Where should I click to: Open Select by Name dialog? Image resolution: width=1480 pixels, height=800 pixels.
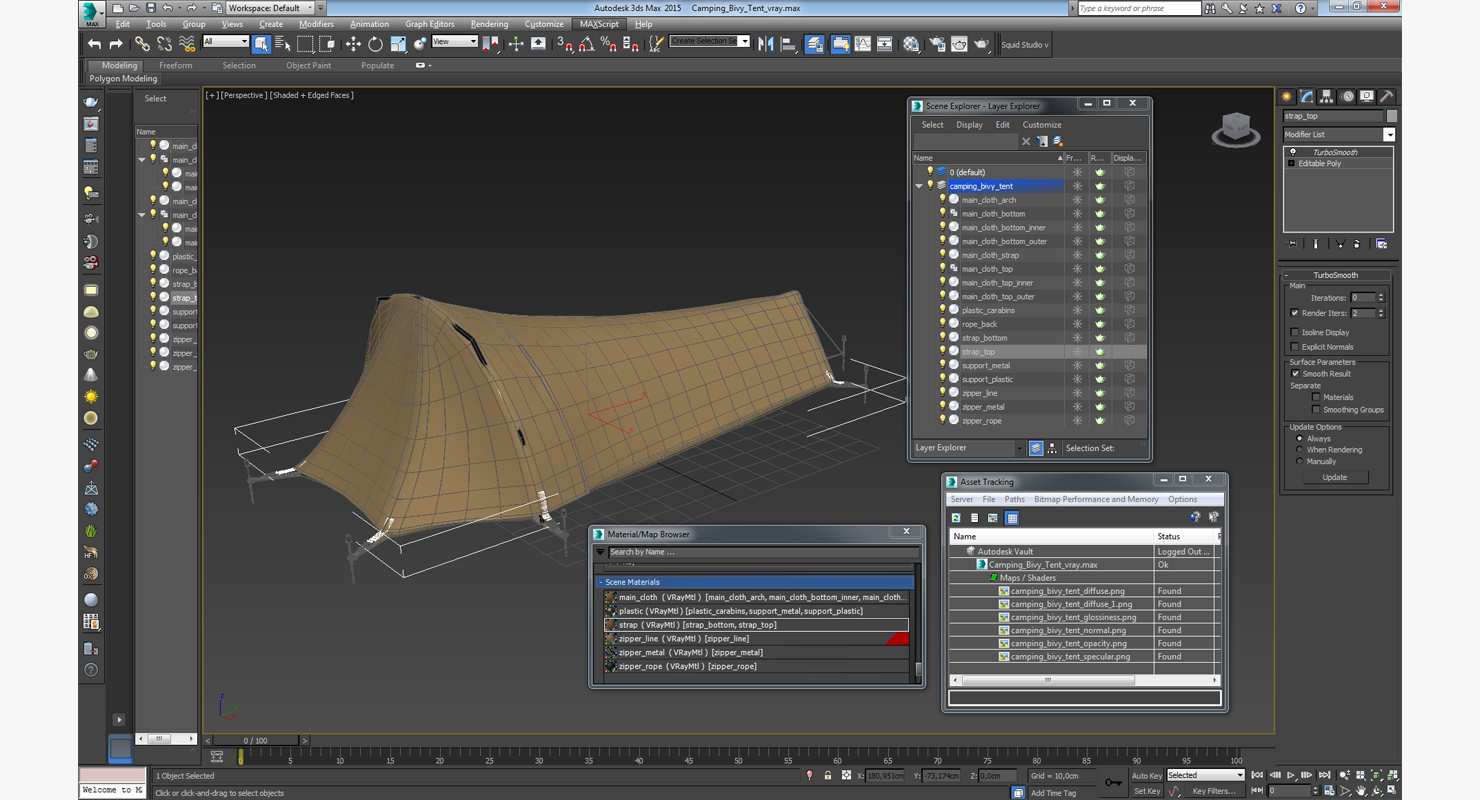pos(282,44)
